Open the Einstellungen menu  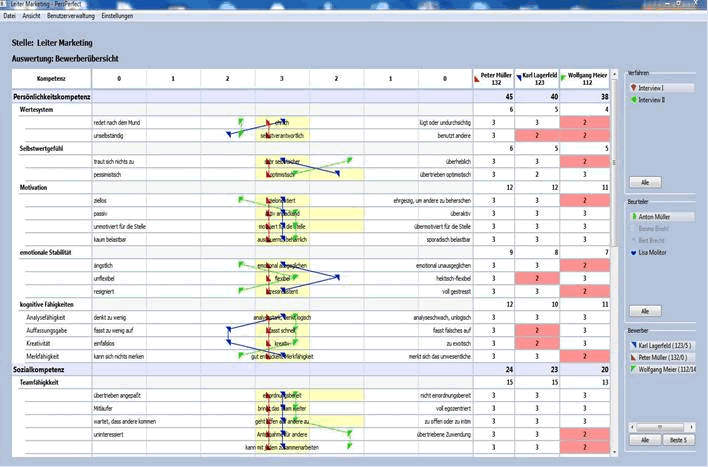(117, 16)
